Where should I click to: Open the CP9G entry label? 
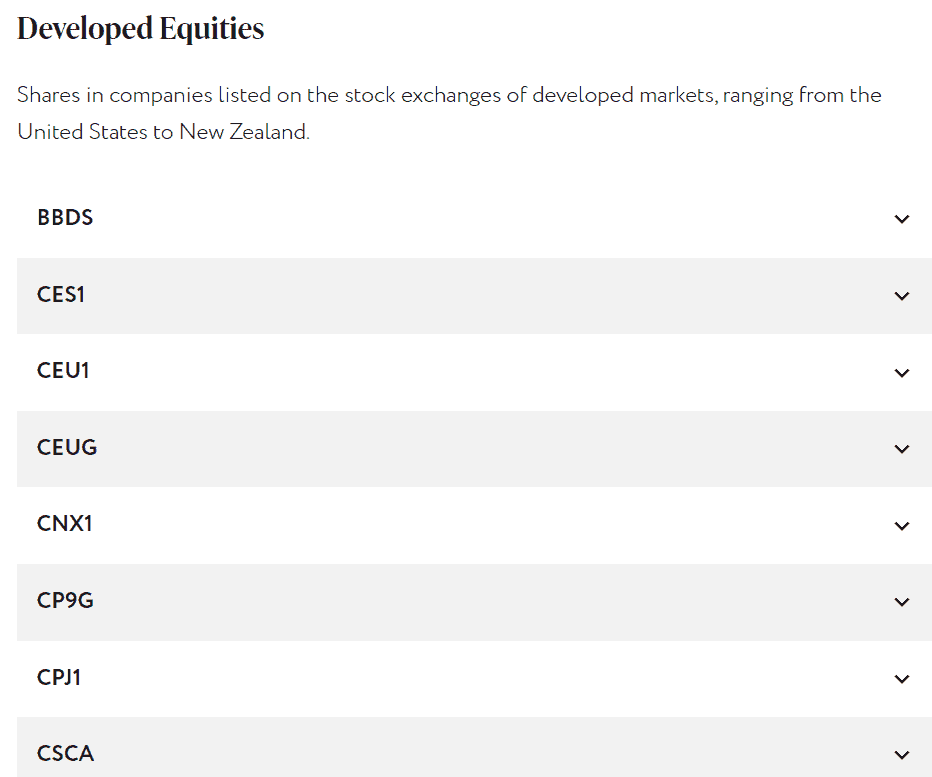(65, 601)
